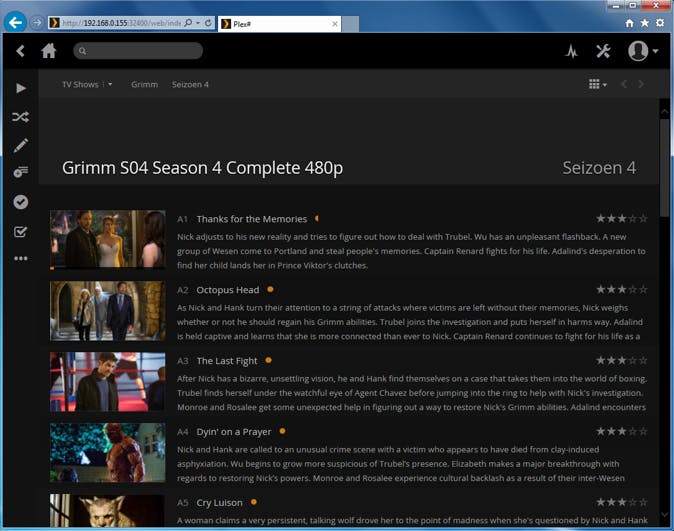Open a new browser tab
The image size is (674, 531).
point(350,24)
